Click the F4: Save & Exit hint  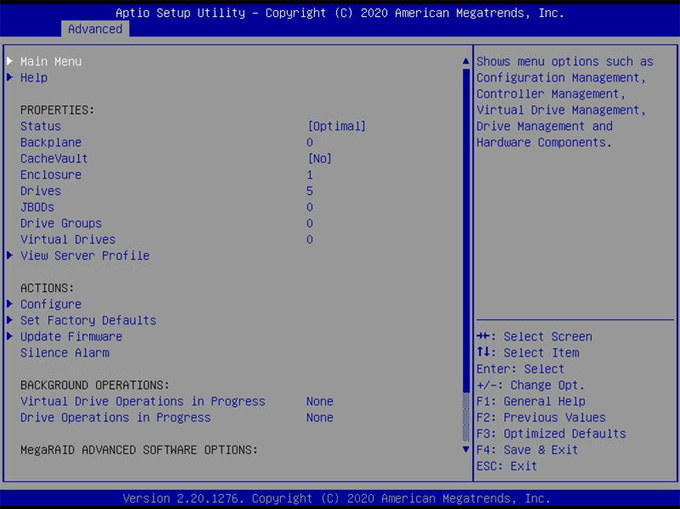click(527, 450)
